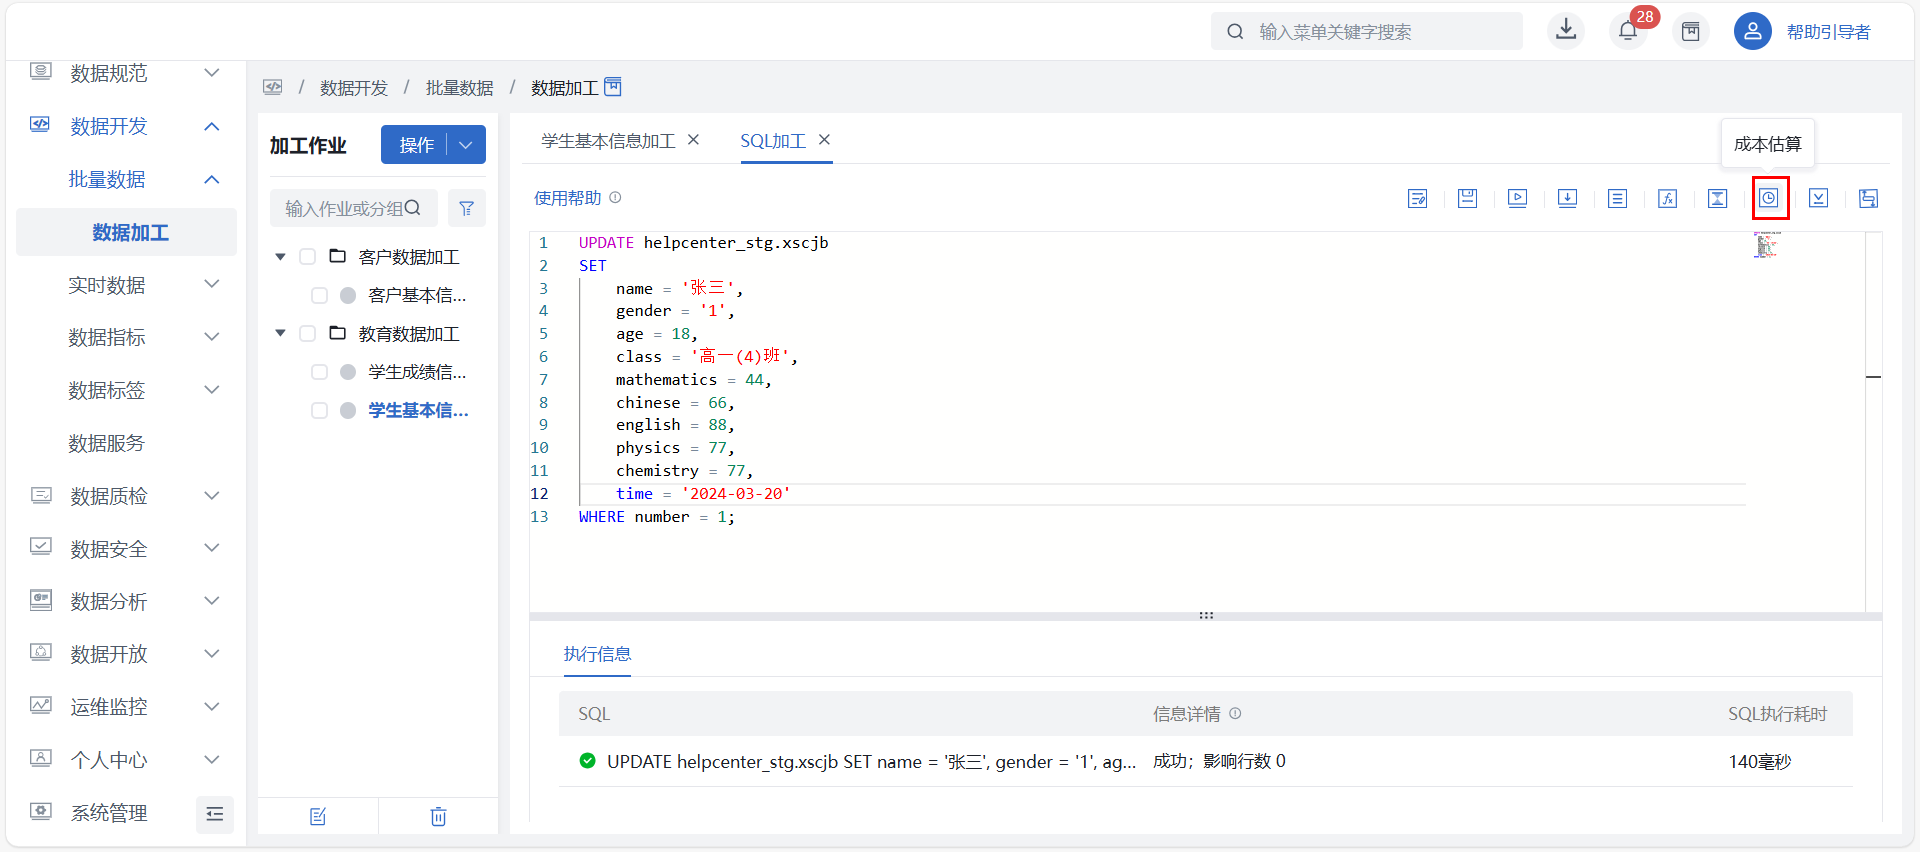Click the filter funnel icon in job panel
This screenshot has height=852, width=1920.
tap(466, 208)
